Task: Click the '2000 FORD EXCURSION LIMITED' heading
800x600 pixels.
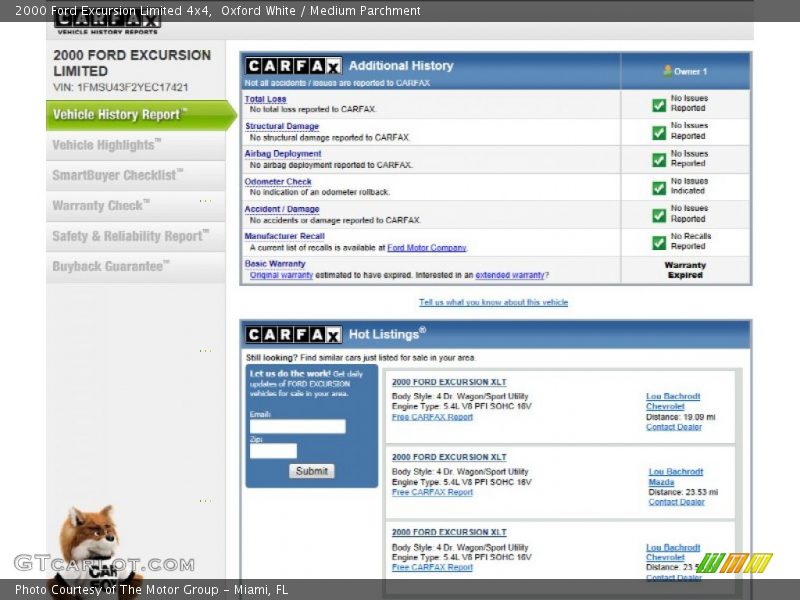Action: click(x=132, y=63)
